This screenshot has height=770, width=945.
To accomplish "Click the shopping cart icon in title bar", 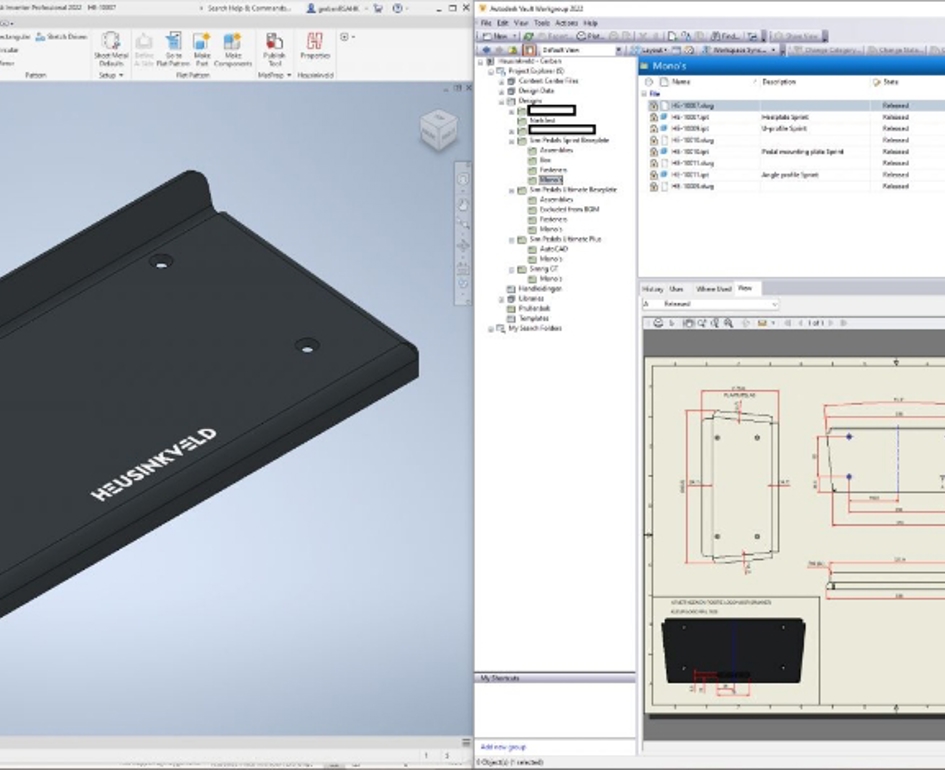I will click(378, 8).
